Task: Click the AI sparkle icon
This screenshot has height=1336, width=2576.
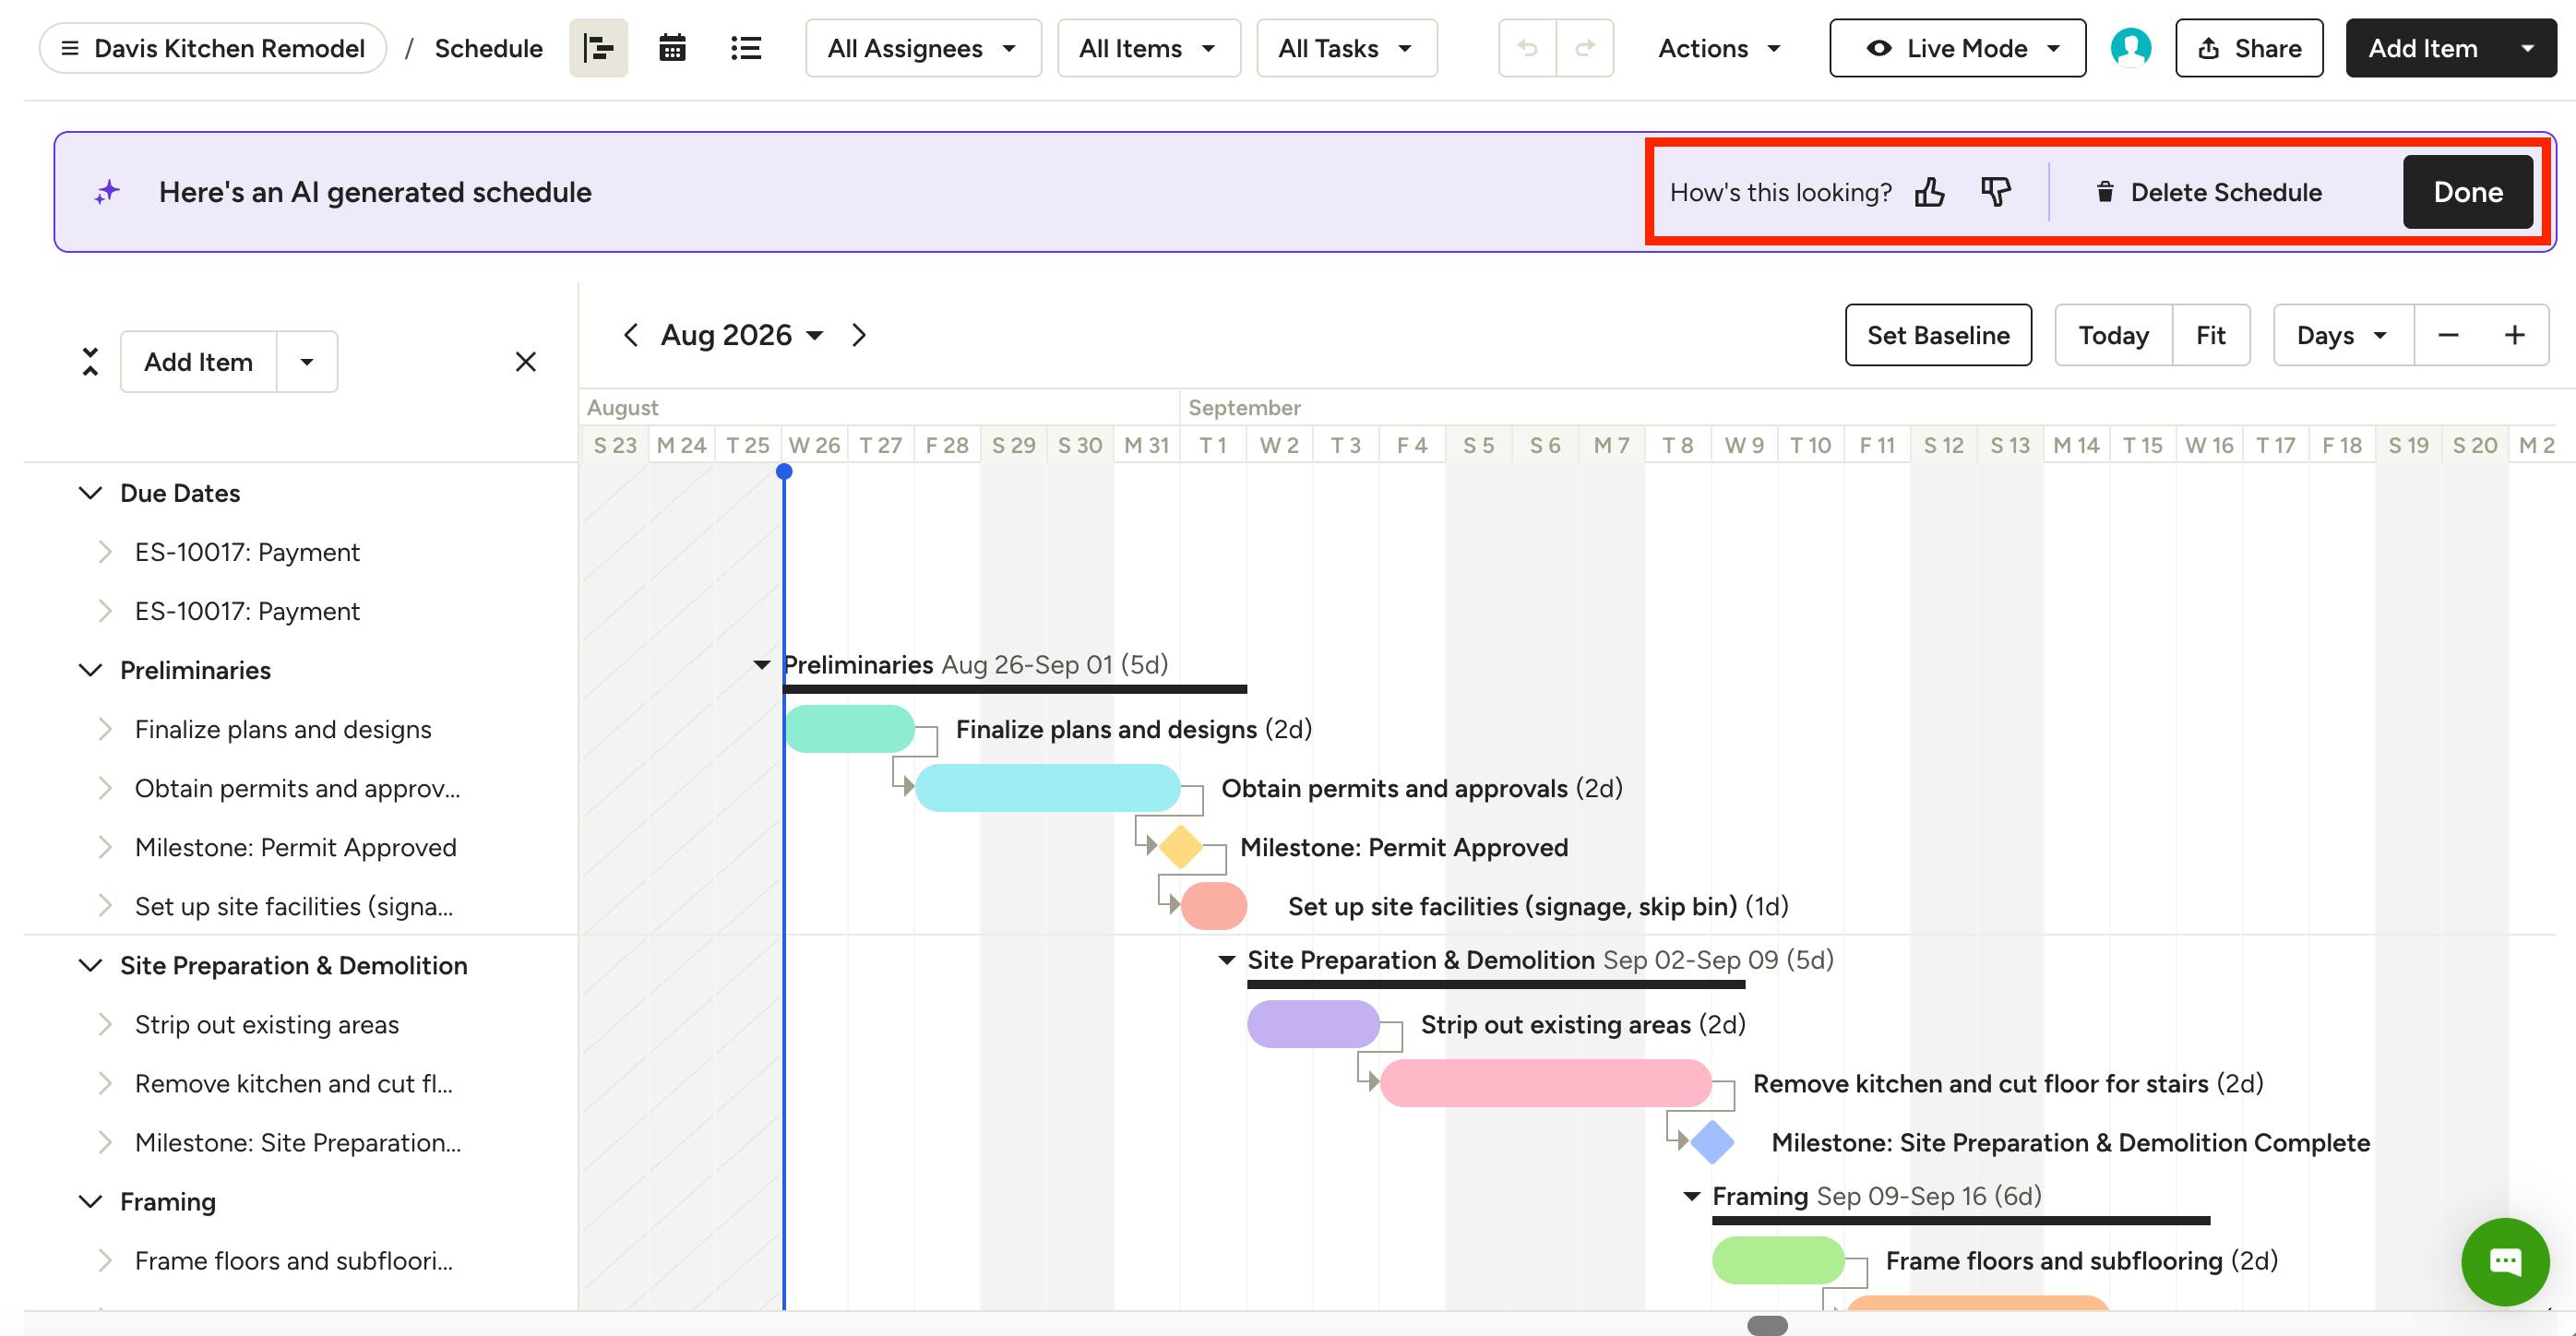Action: [x=107, y=192]
